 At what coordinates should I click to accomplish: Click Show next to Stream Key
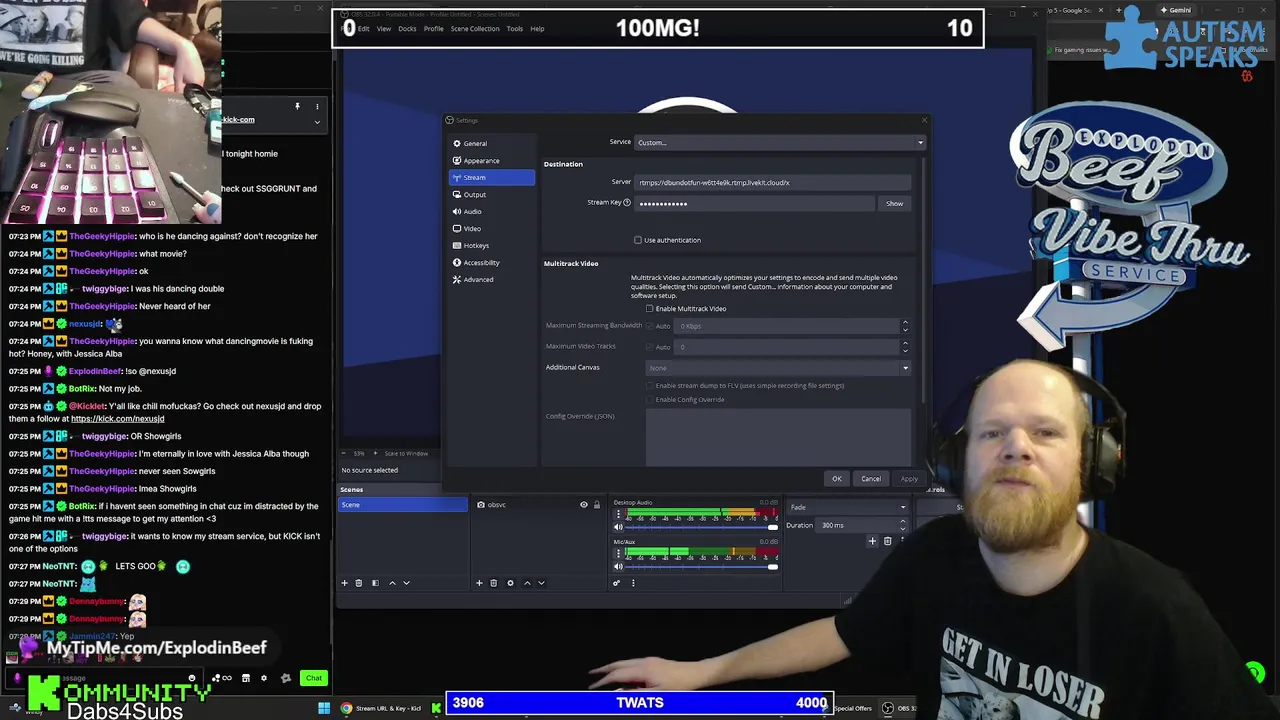pyautogui.click(x=894, y=203)
